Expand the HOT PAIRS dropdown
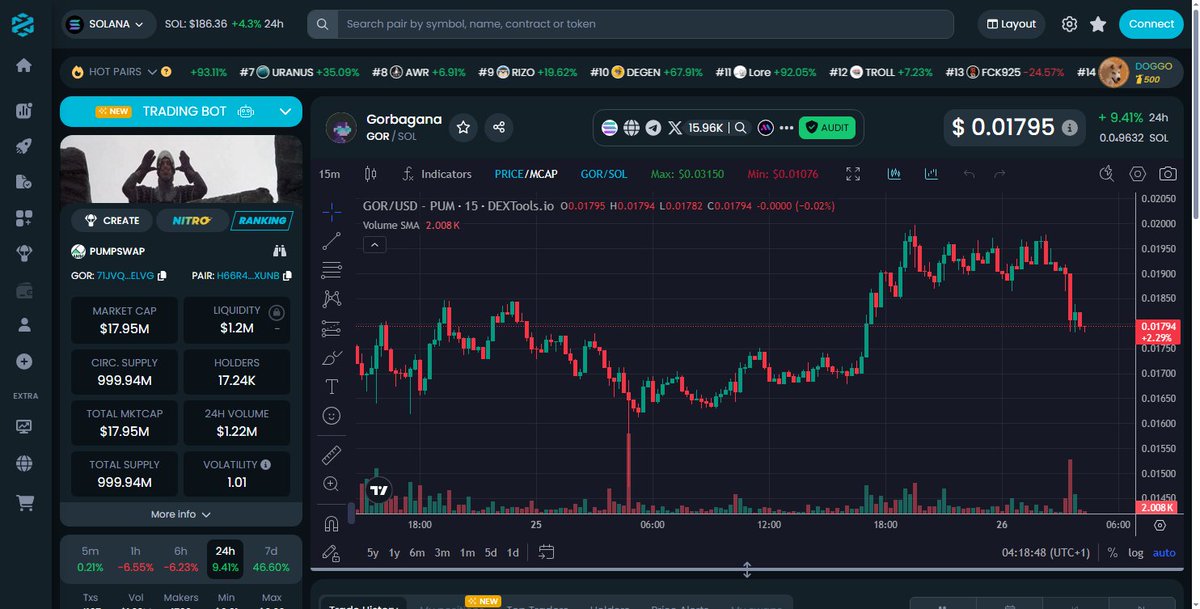 click(152, 72)
